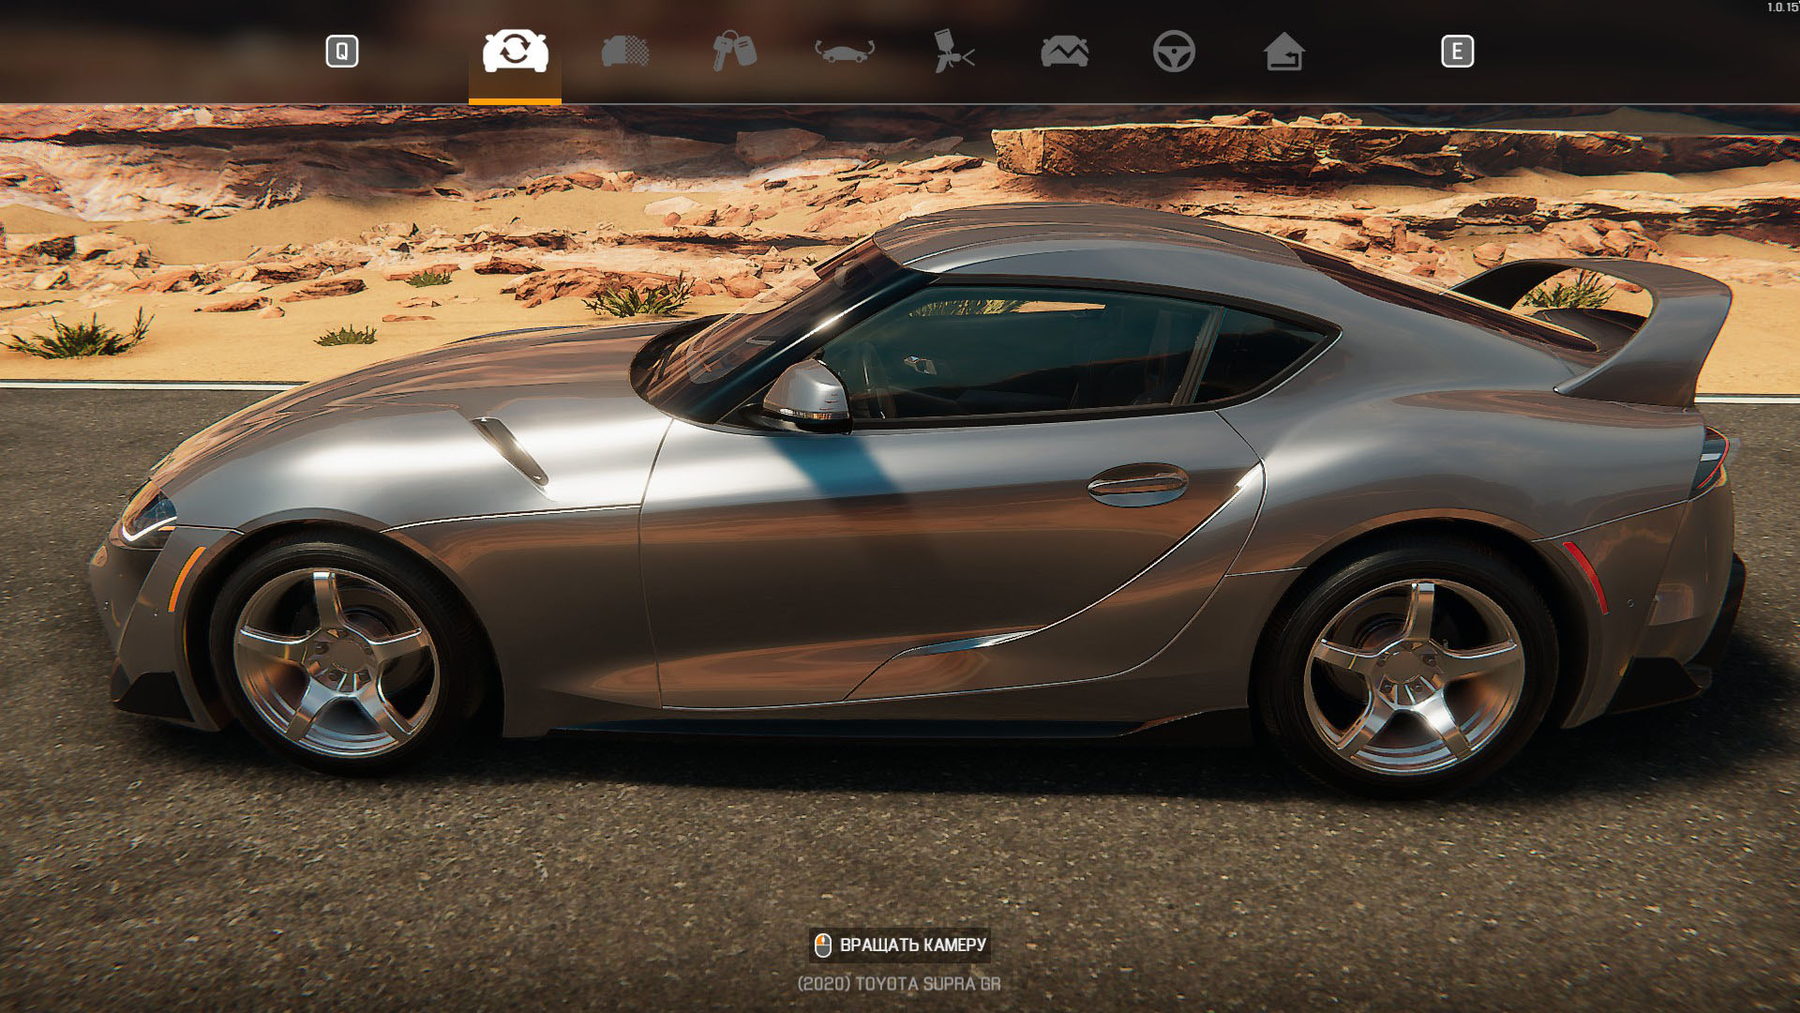Open the paint spray gun tool
1800x1013 pixels.
coord(953,51)
